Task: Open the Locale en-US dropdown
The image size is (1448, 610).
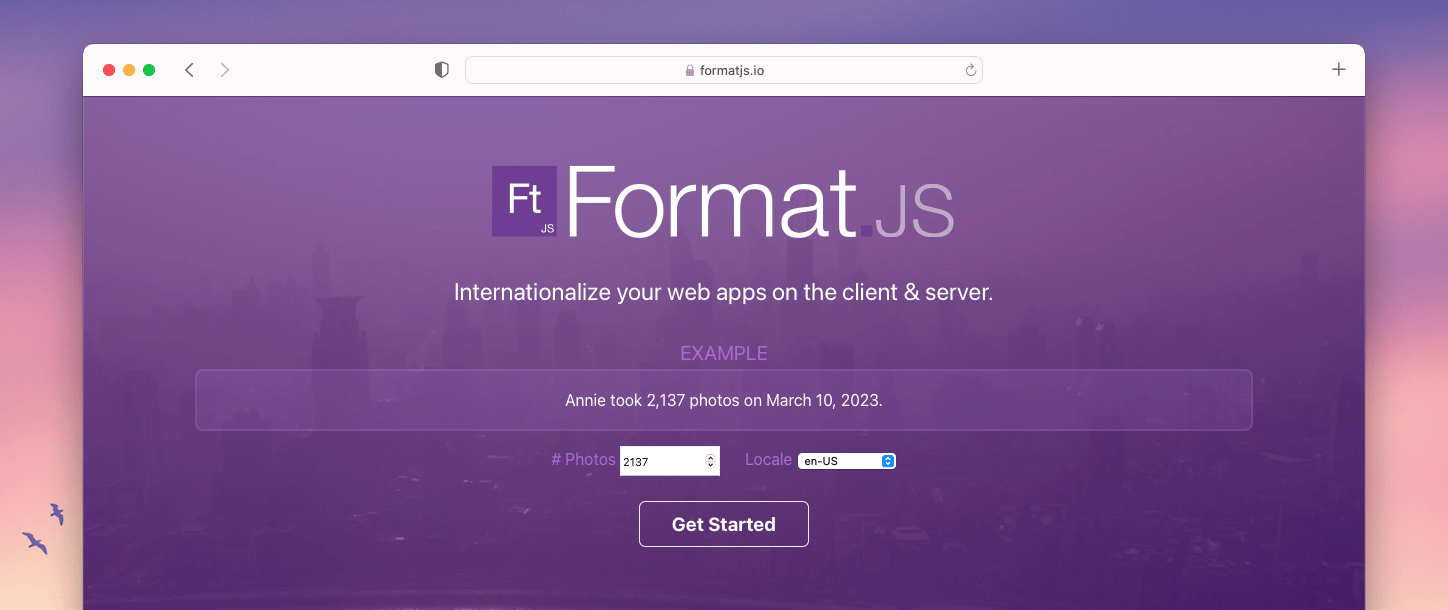Action: pos(847,461)
